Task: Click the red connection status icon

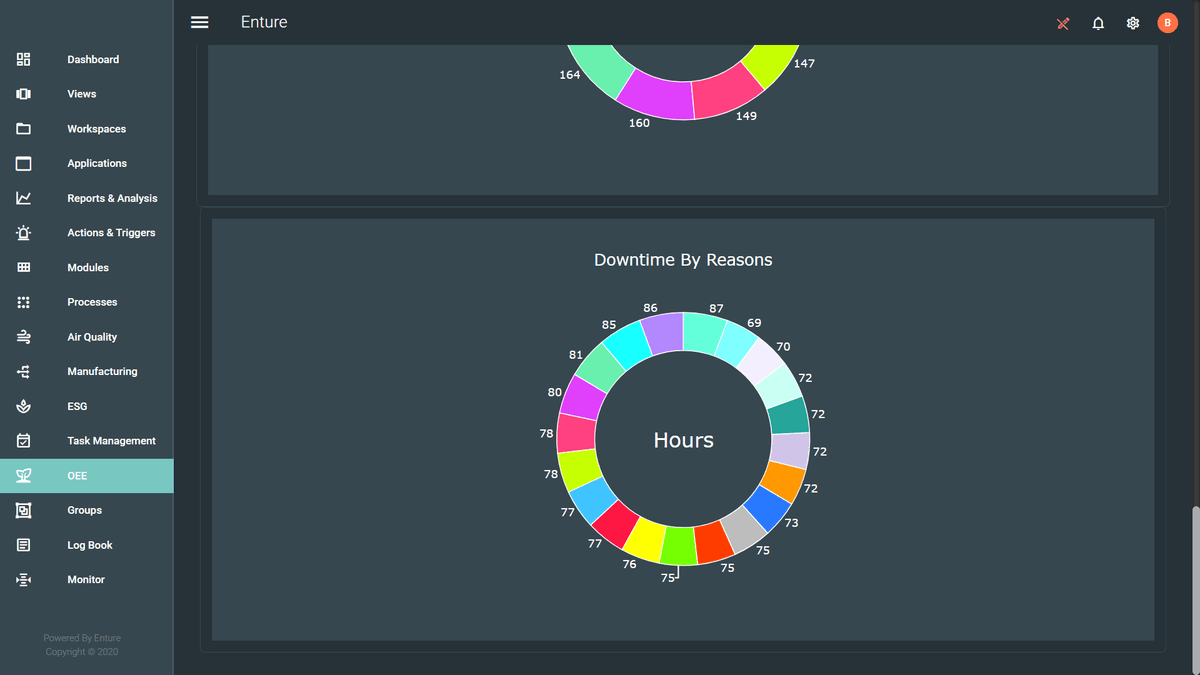Action: (x=1062, y=23)
